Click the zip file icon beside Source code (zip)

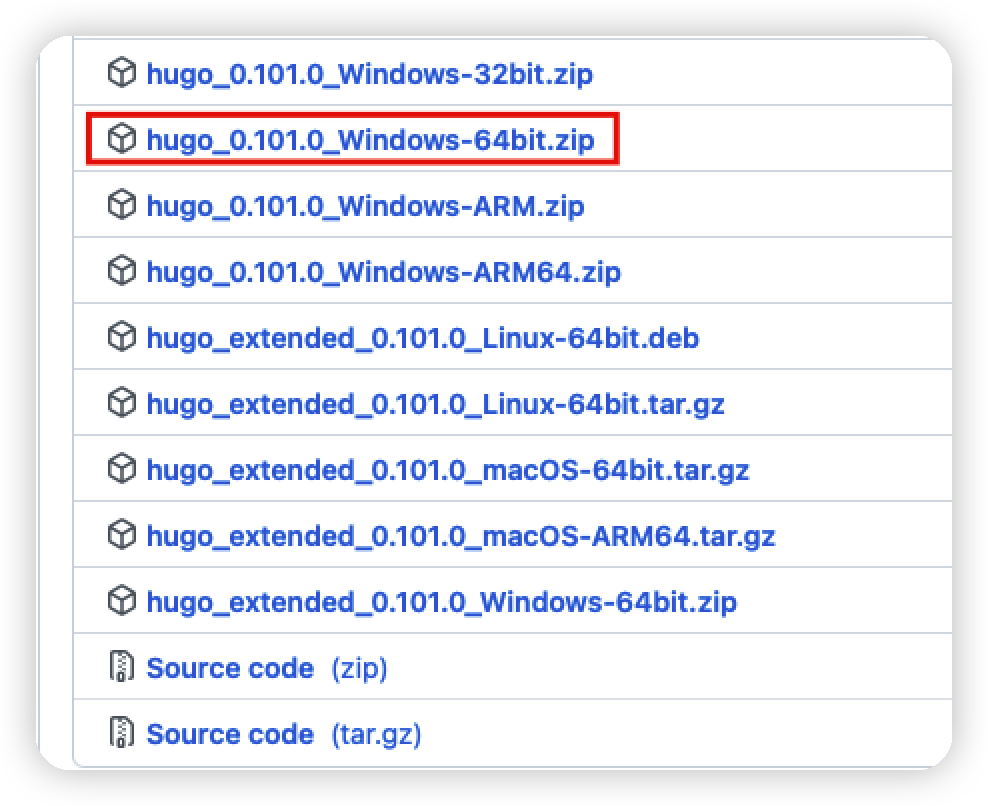tap(121, 668)
